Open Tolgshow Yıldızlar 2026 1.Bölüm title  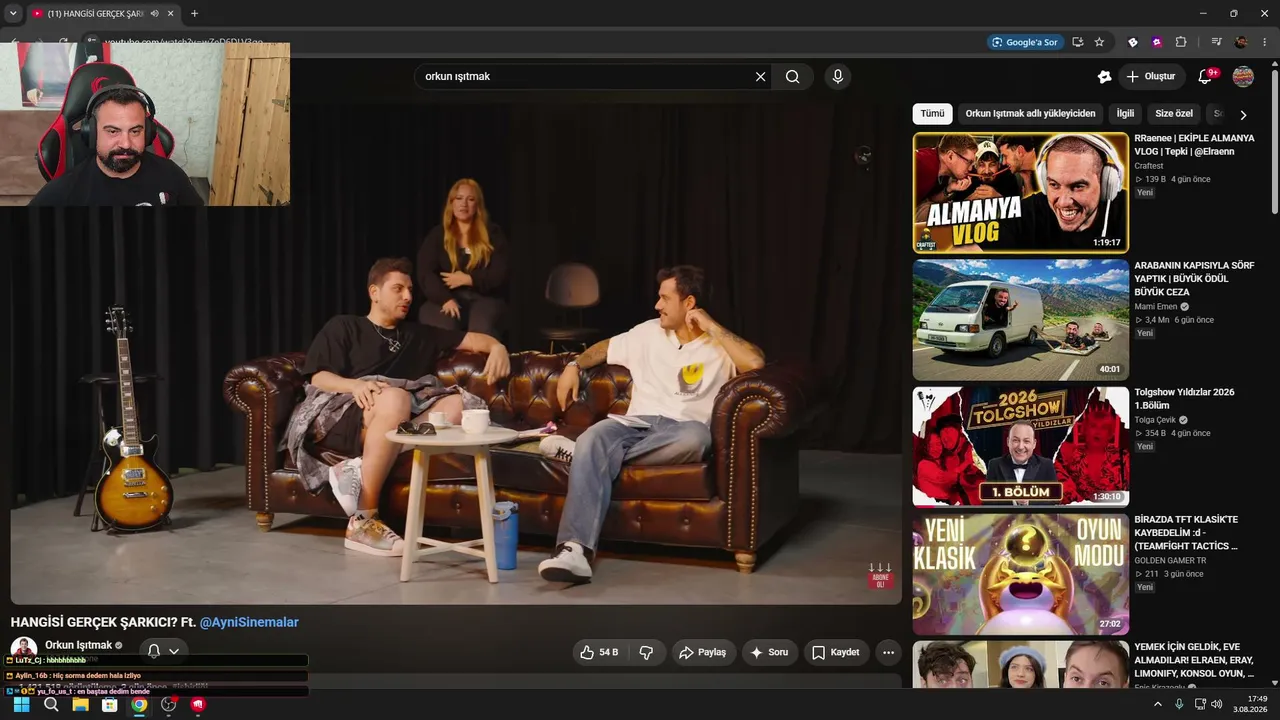(x=1184, y=399)
